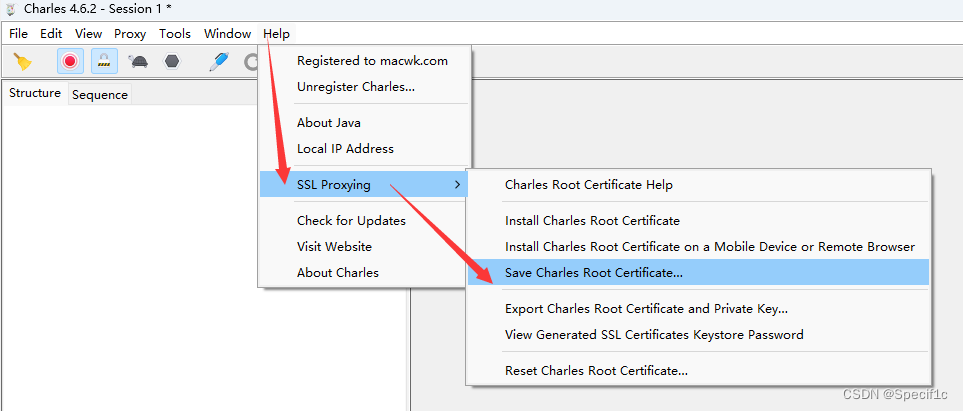963x411 pixels.
Task: Open the View menu
Action: 88,34
